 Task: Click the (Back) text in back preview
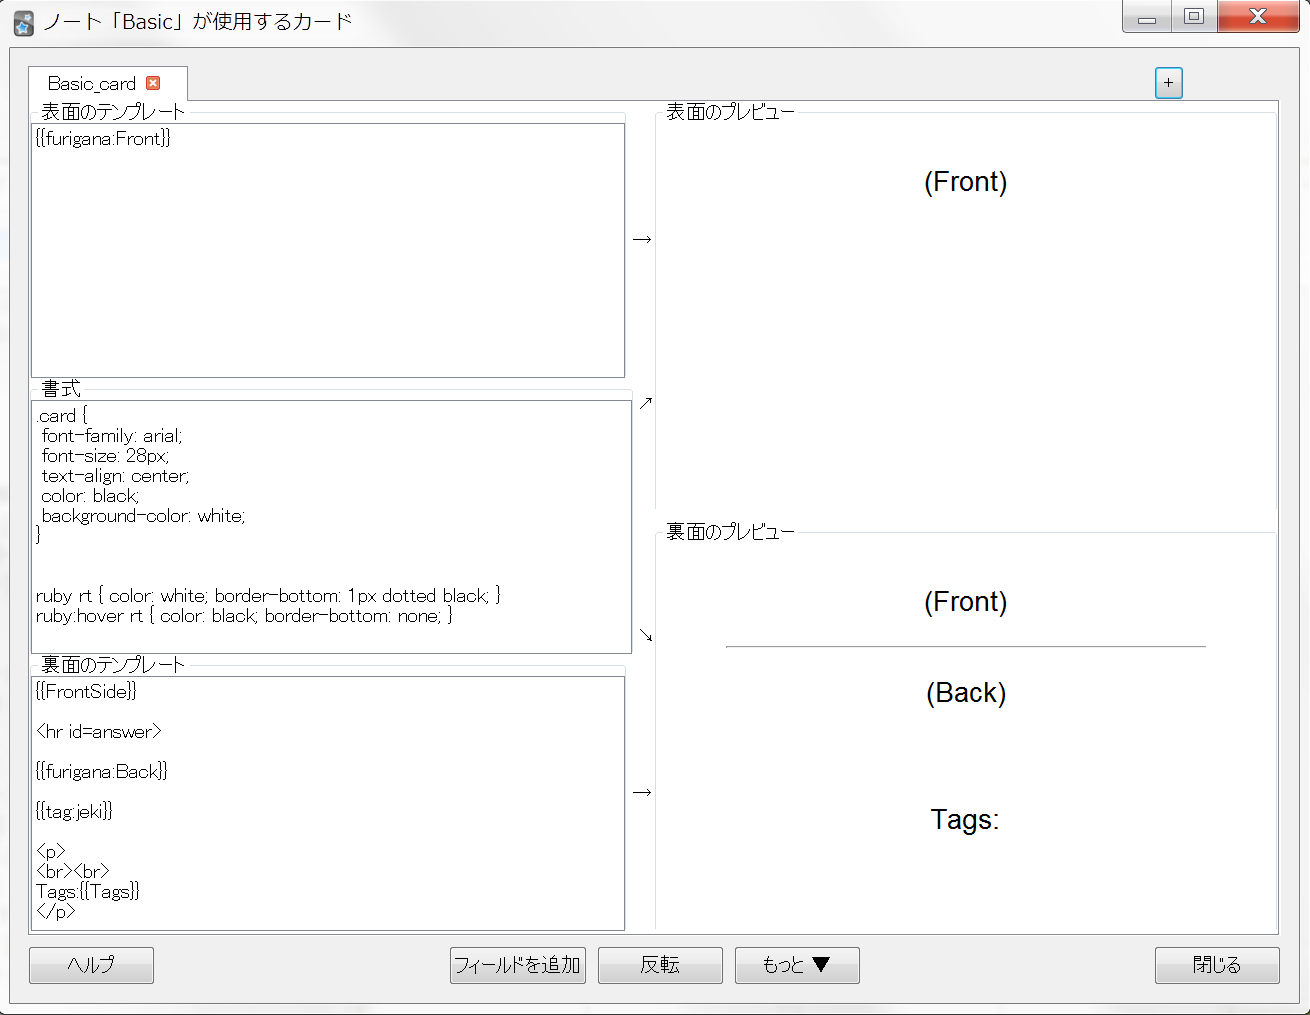[x=965, y=693]
